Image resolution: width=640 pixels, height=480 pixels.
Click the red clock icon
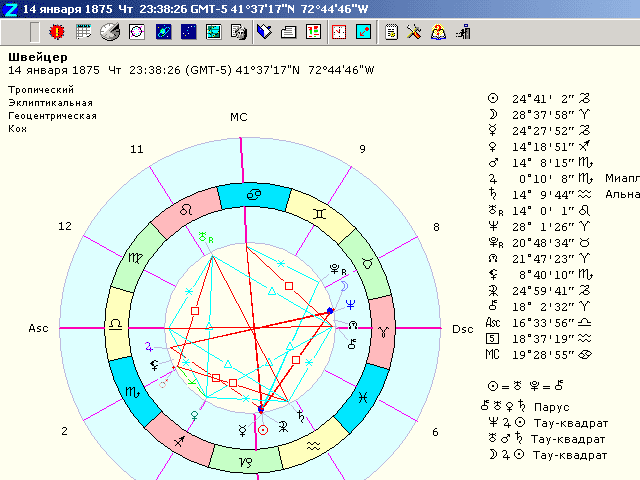tap(339, 32)
